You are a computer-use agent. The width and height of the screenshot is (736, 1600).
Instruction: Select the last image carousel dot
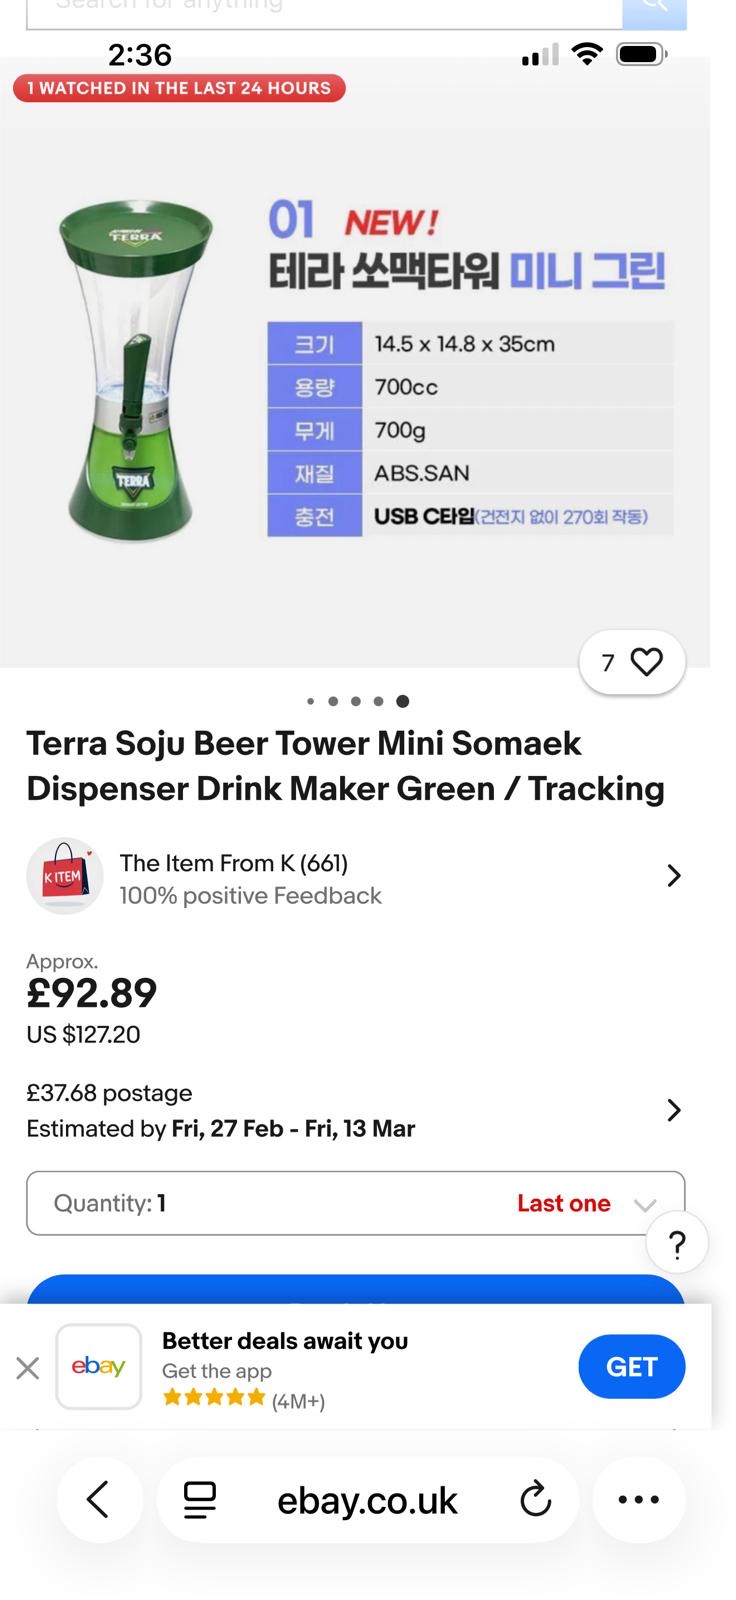pos(402,701)
